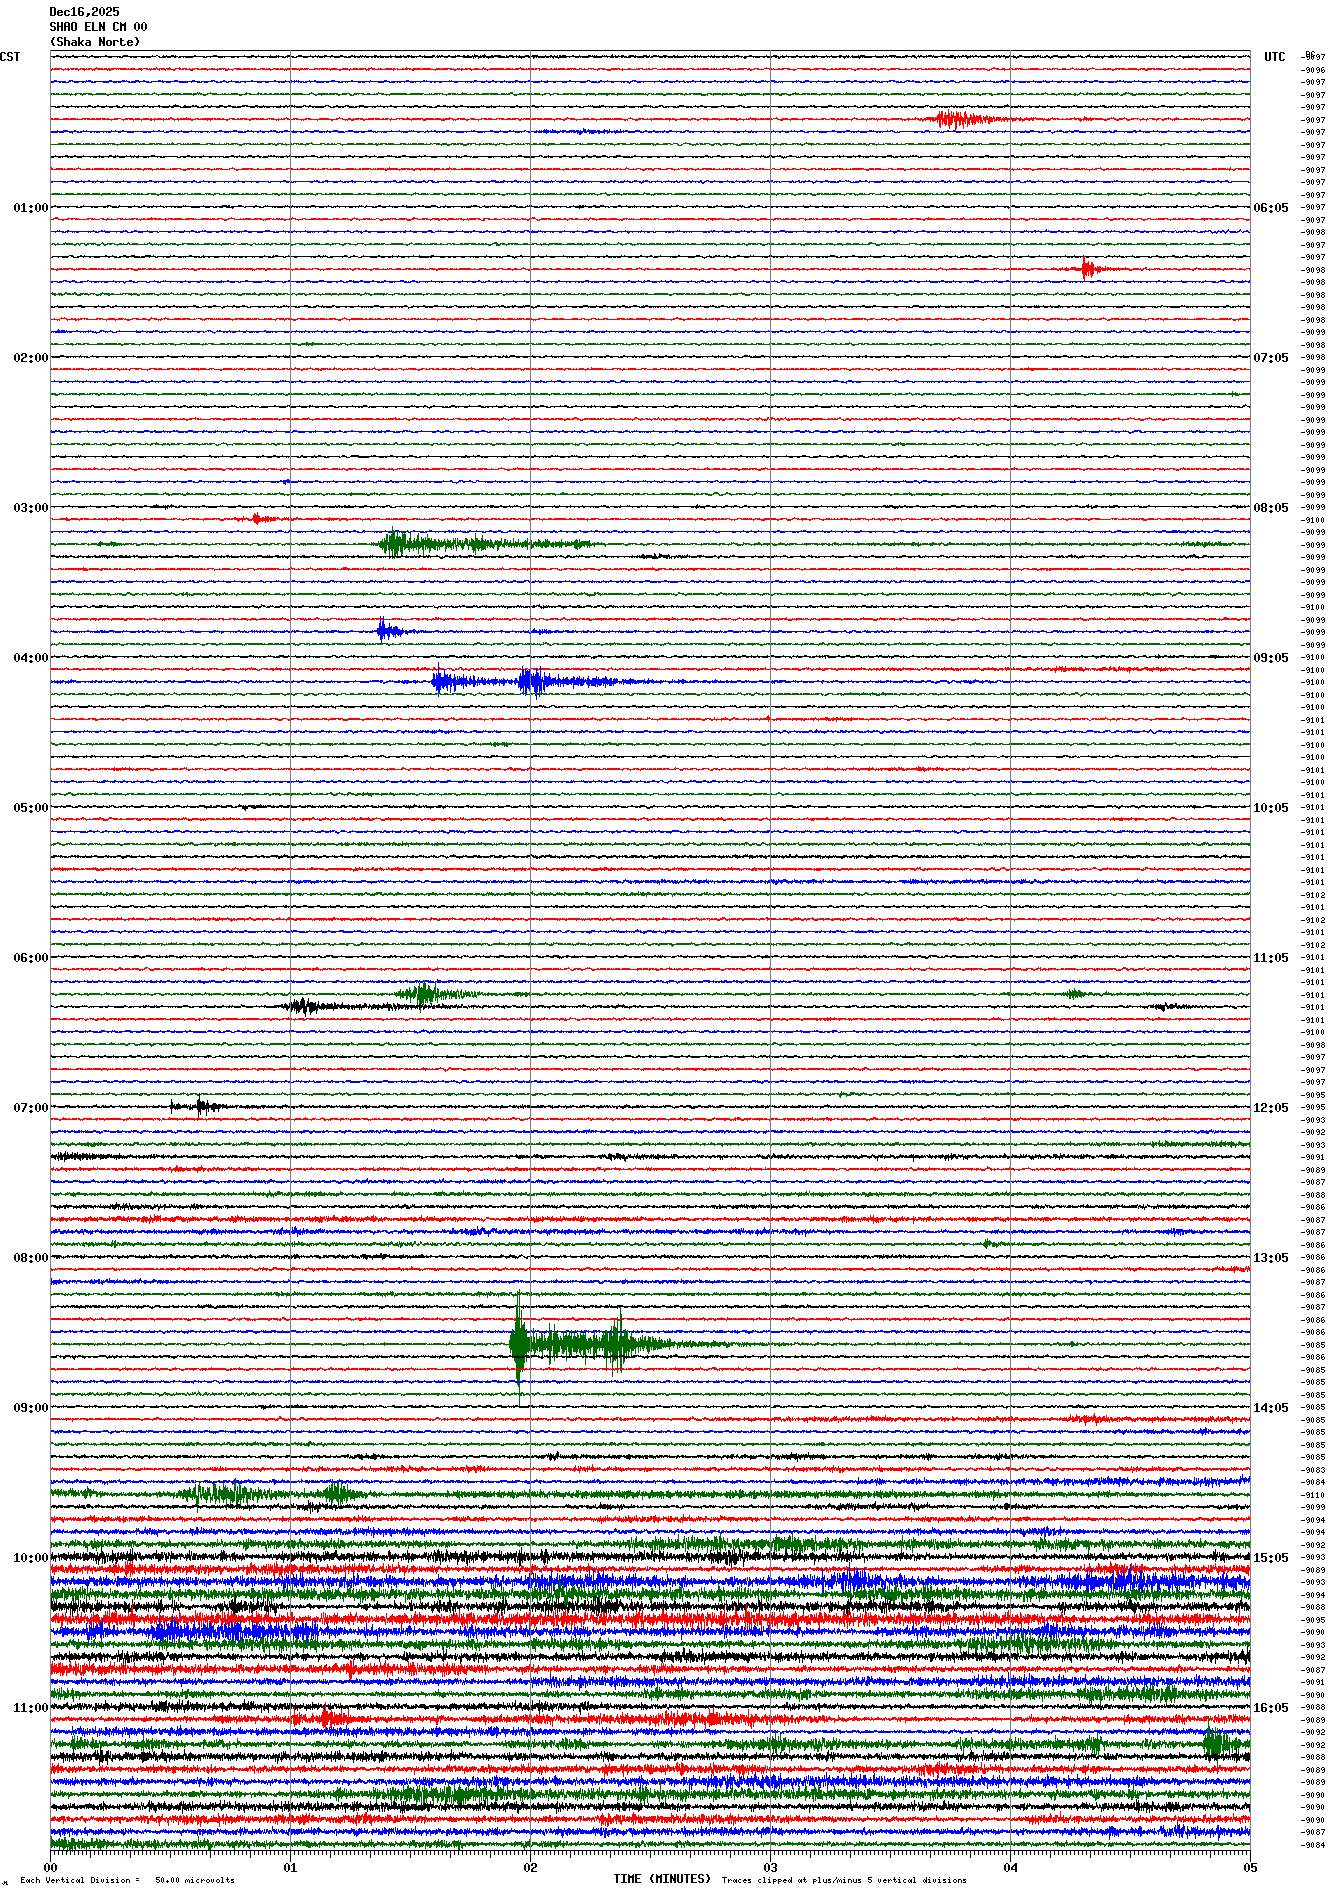Click the 06:05 UTC time label
The image size is (1330, 1894).
click(x=1271, y=208)
